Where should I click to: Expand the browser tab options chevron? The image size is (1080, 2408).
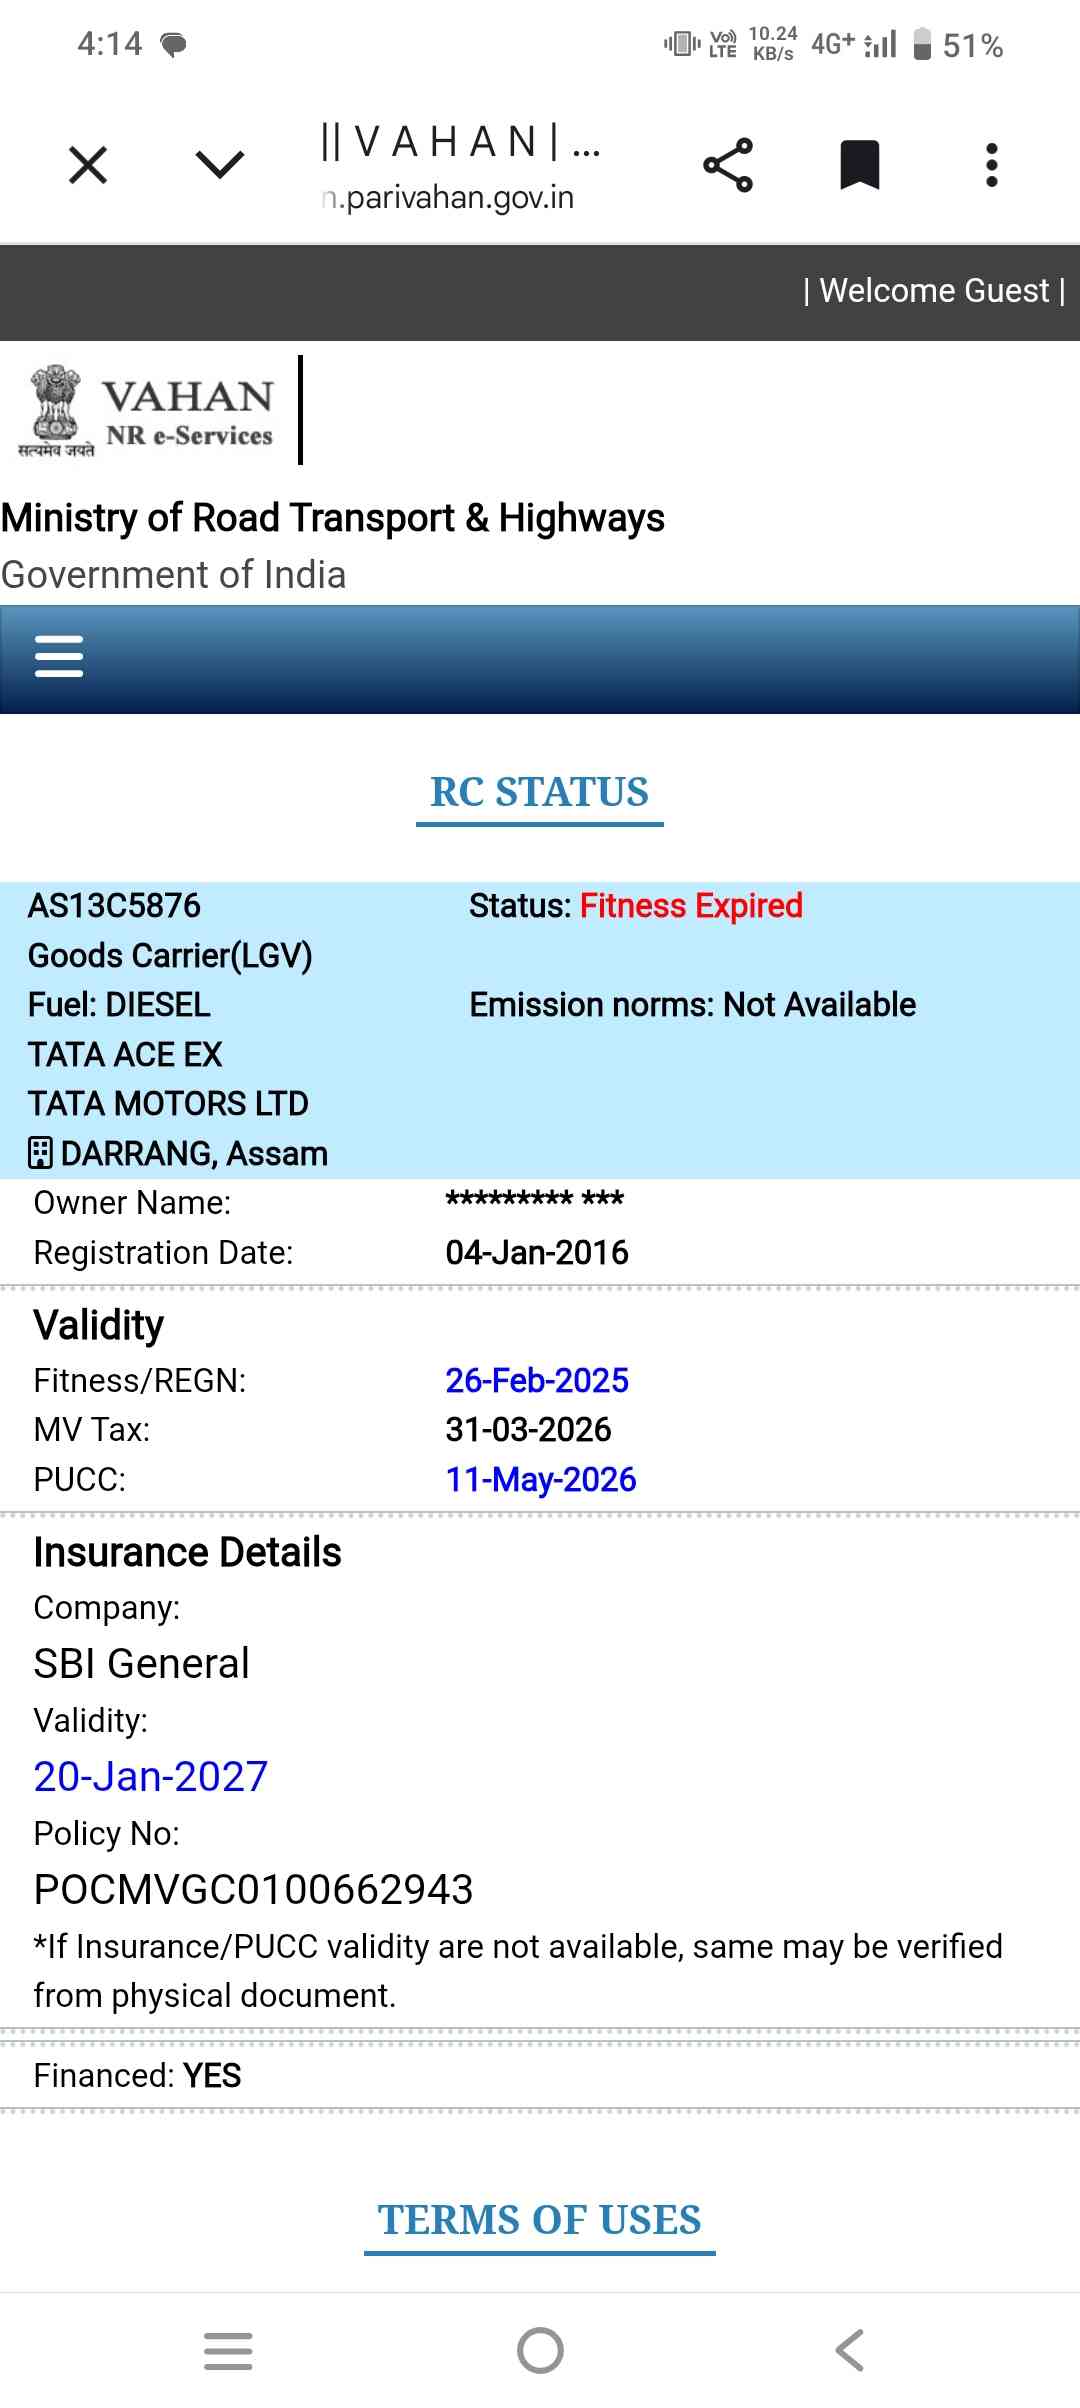pyautogui.click(x=220, y=165)
